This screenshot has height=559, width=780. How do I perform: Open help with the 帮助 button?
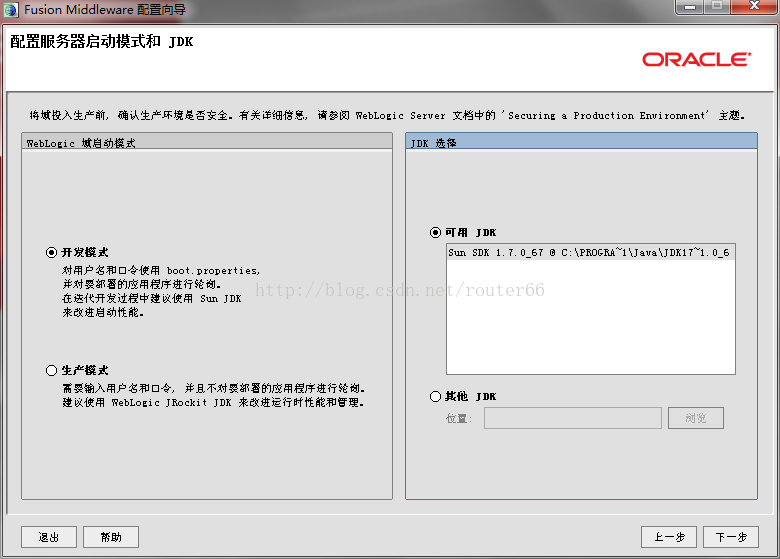coord(110,537)
